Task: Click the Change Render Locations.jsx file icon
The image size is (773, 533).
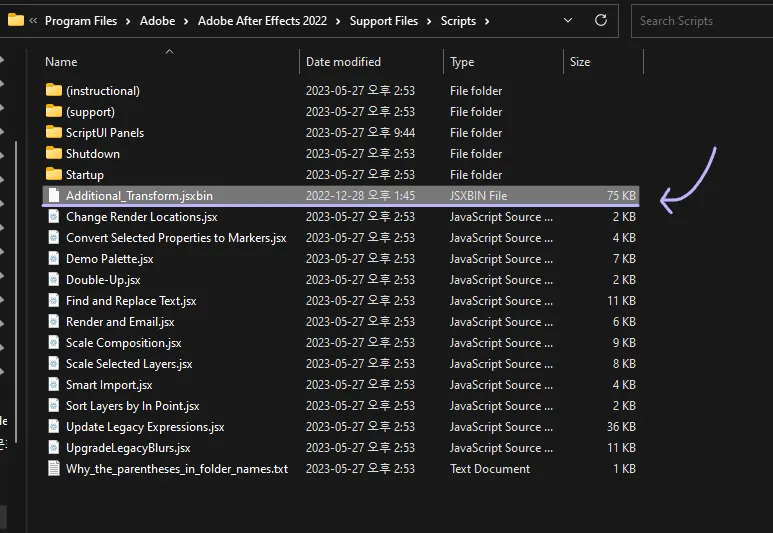Action: 54,216
